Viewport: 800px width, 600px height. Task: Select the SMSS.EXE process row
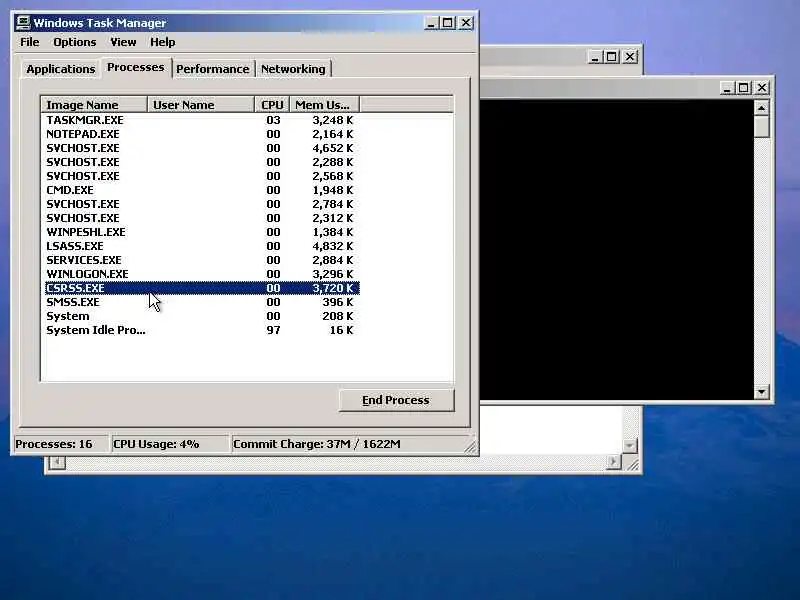coord(202,302)
